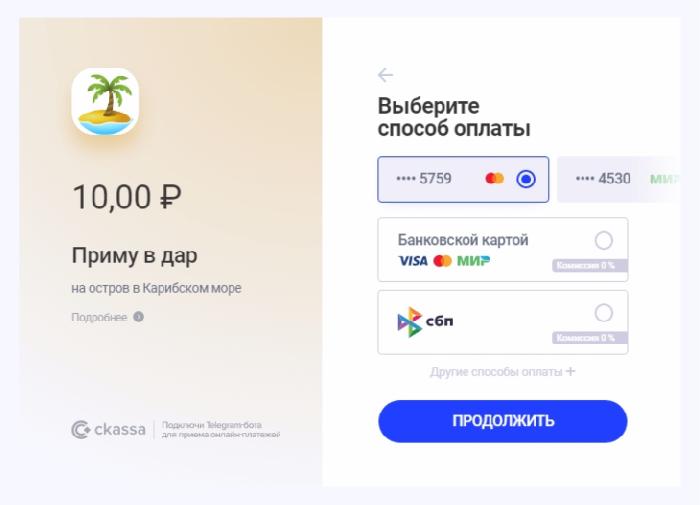This screenshot has height=505, width=700.
Task: Click the VISA logo under Банковской картой
Action: [x=412, y=261]
